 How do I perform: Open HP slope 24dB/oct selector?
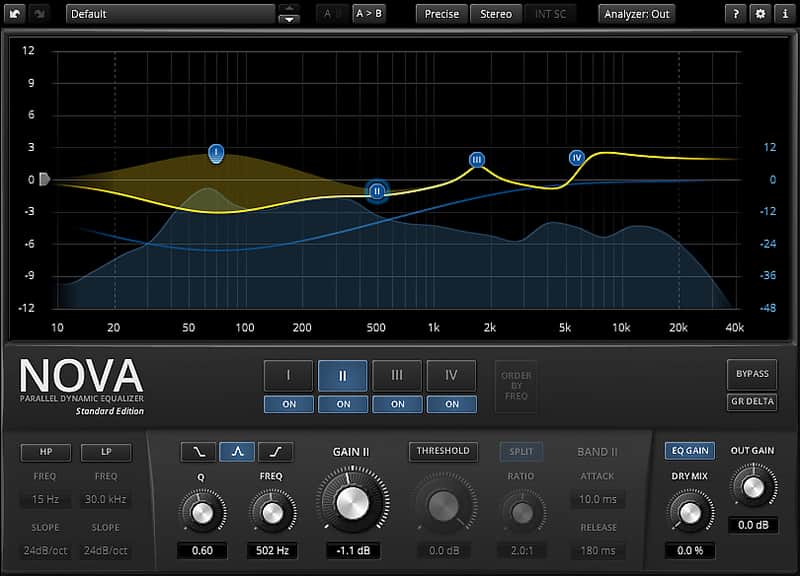[45, 550]
